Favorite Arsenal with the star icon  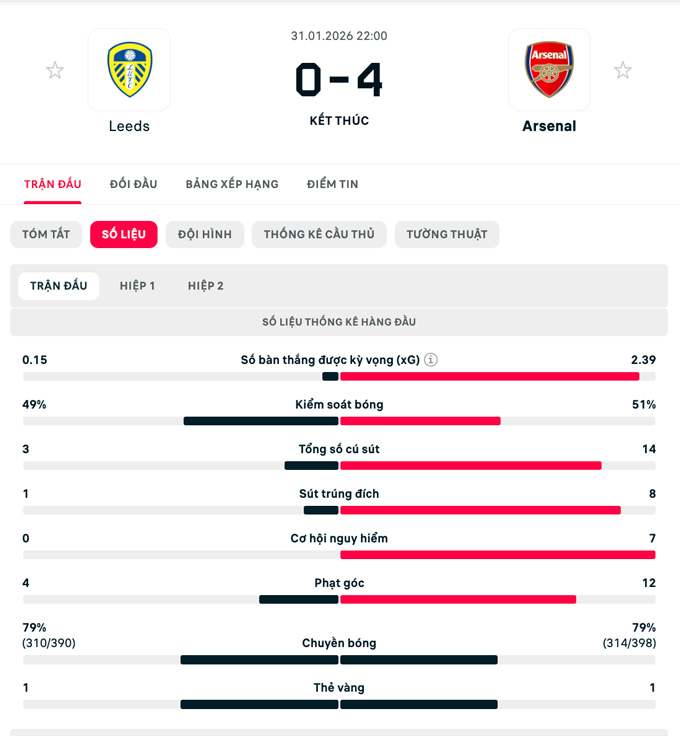coord(623,70)
